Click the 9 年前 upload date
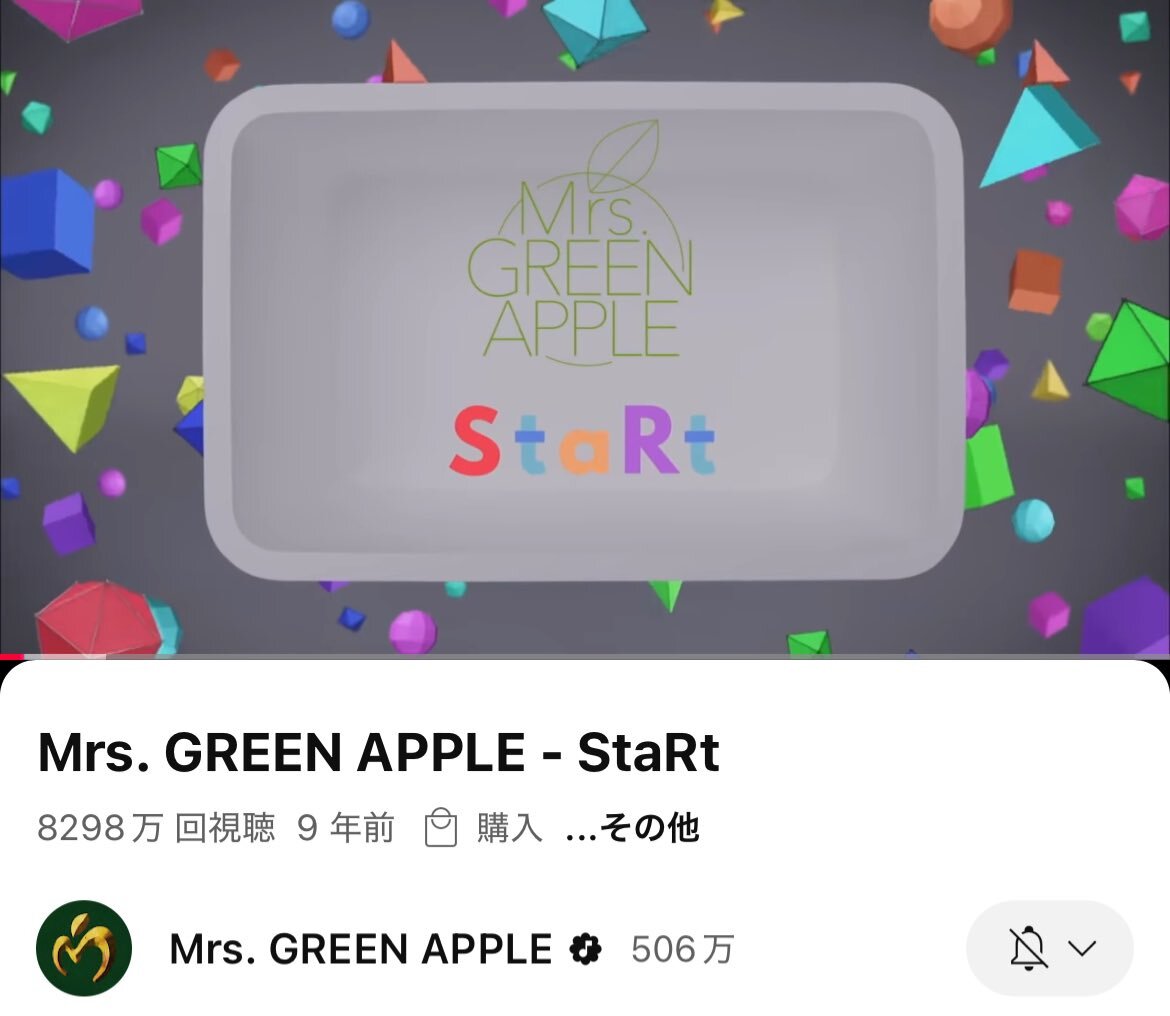 click(345, 827)
